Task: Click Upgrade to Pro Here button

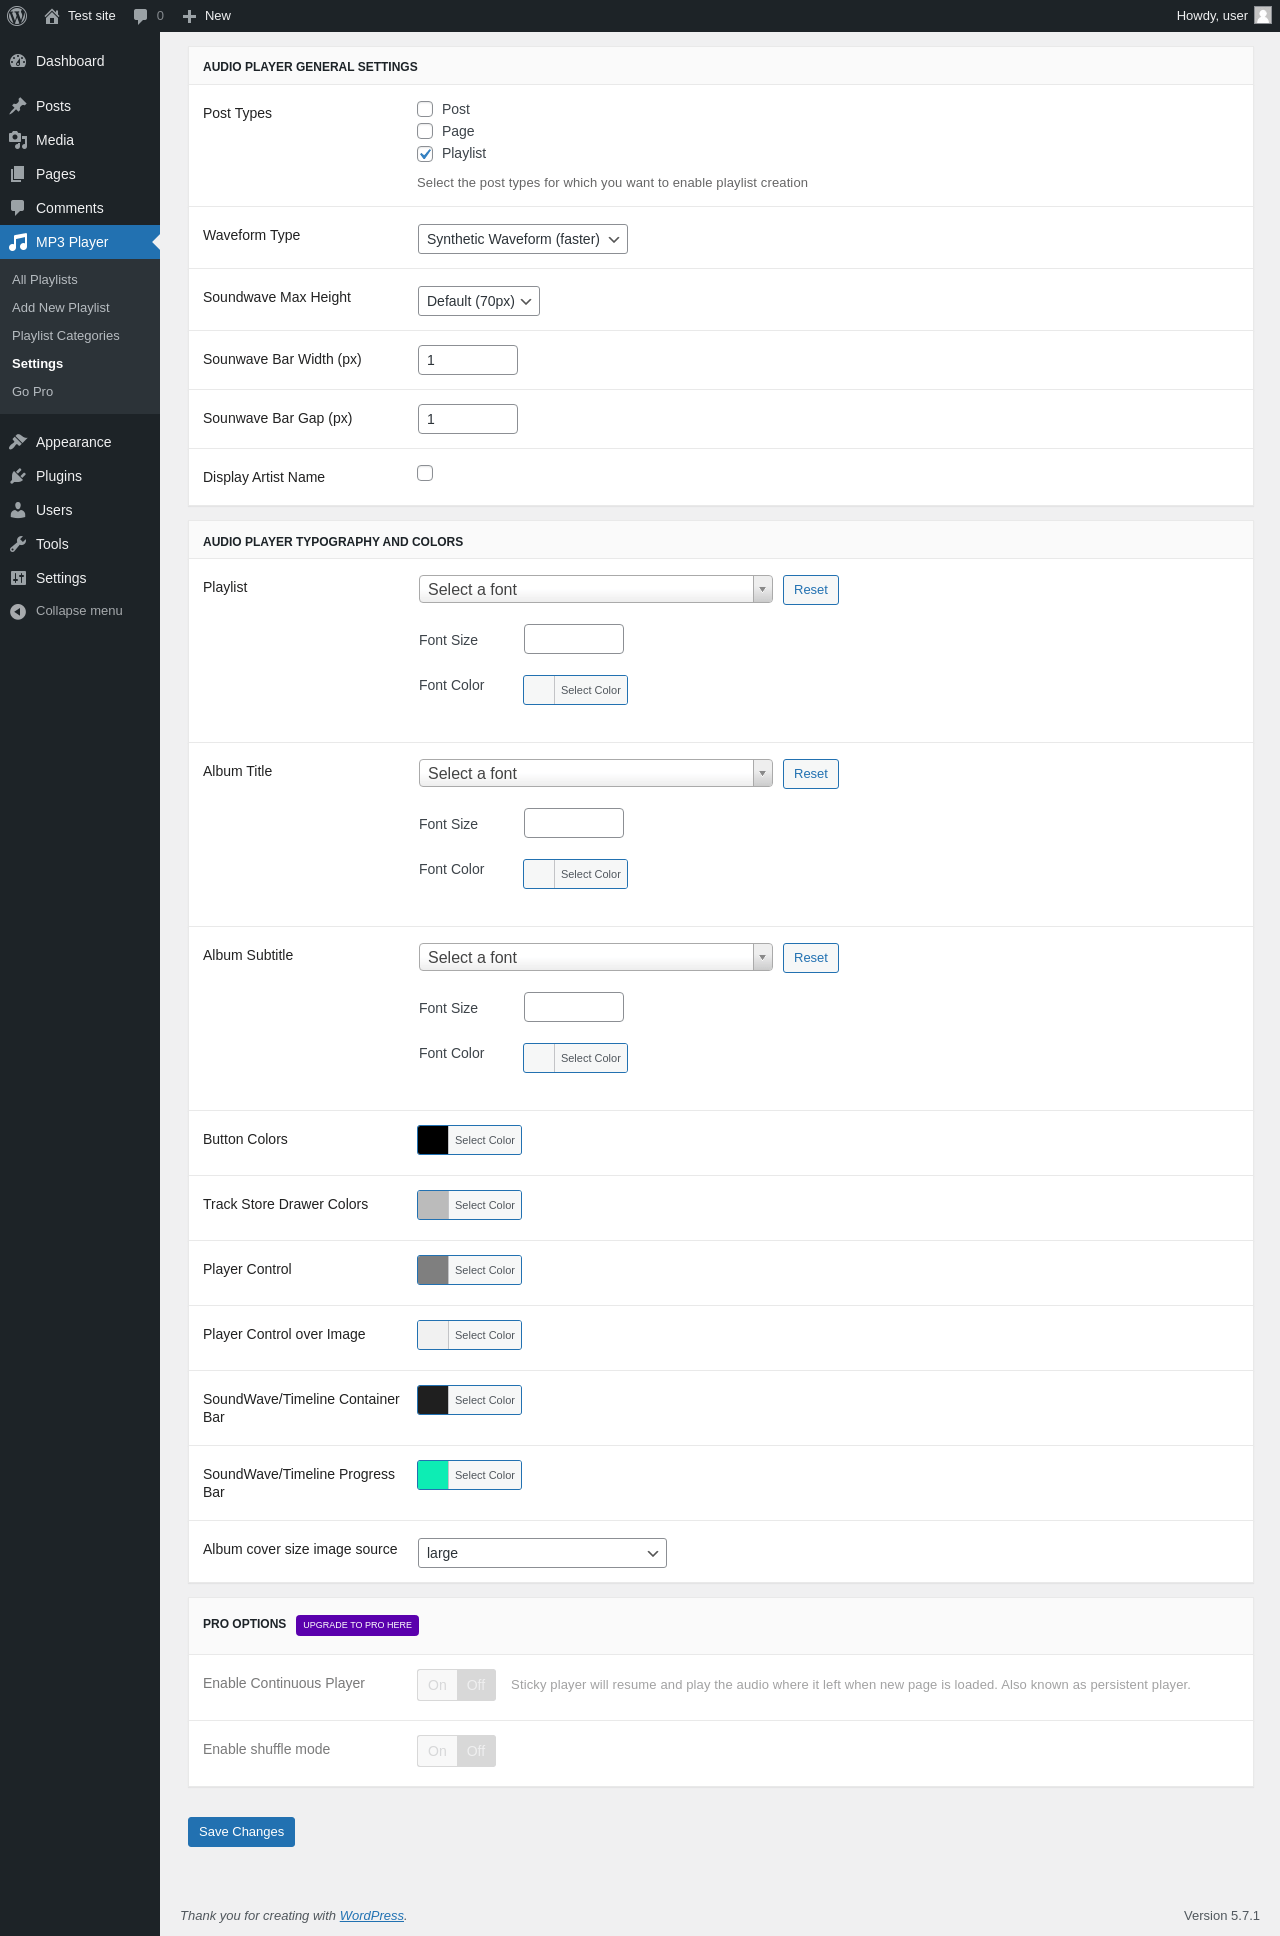Action: tap(357, 1625)
